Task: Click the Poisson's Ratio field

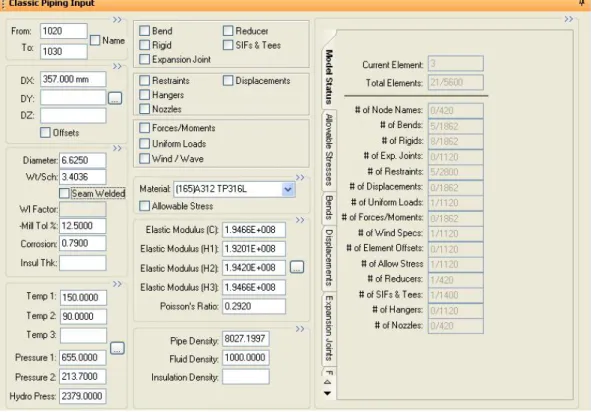Action: tap(254, 306)
